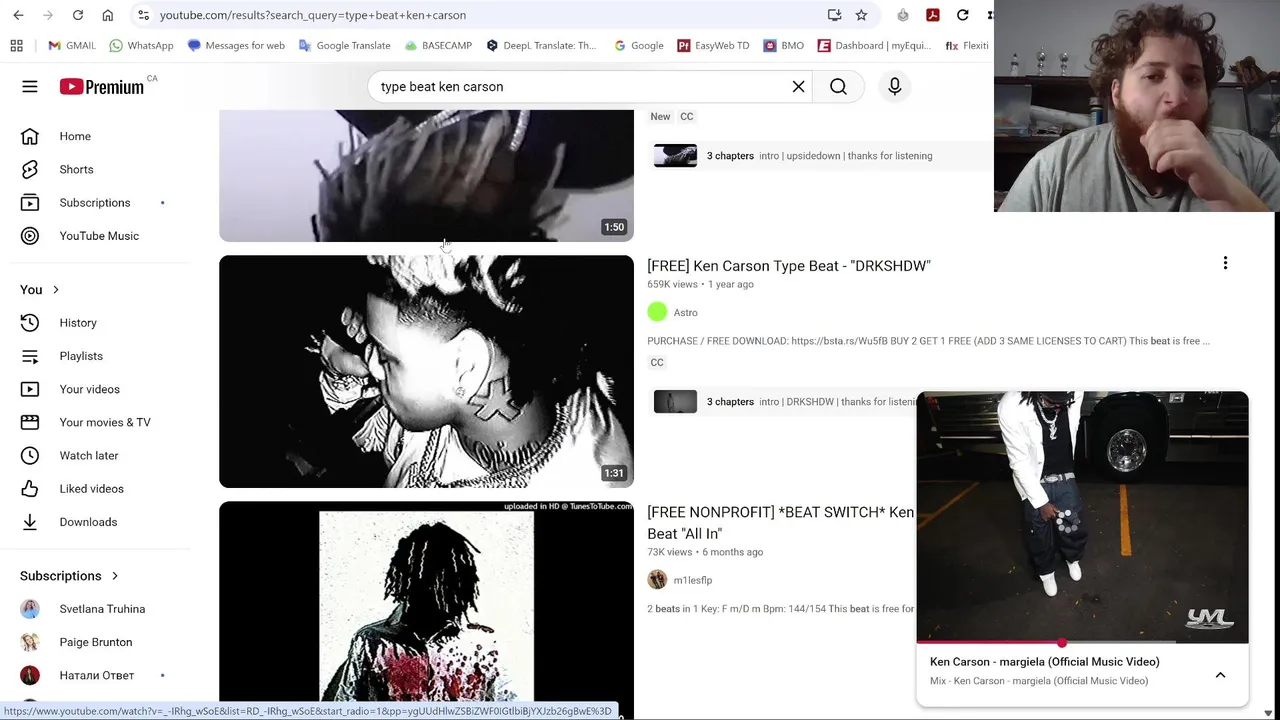Open the m1lesflp channel name
The image size is (1280, 720).
(x=692, y=580)
